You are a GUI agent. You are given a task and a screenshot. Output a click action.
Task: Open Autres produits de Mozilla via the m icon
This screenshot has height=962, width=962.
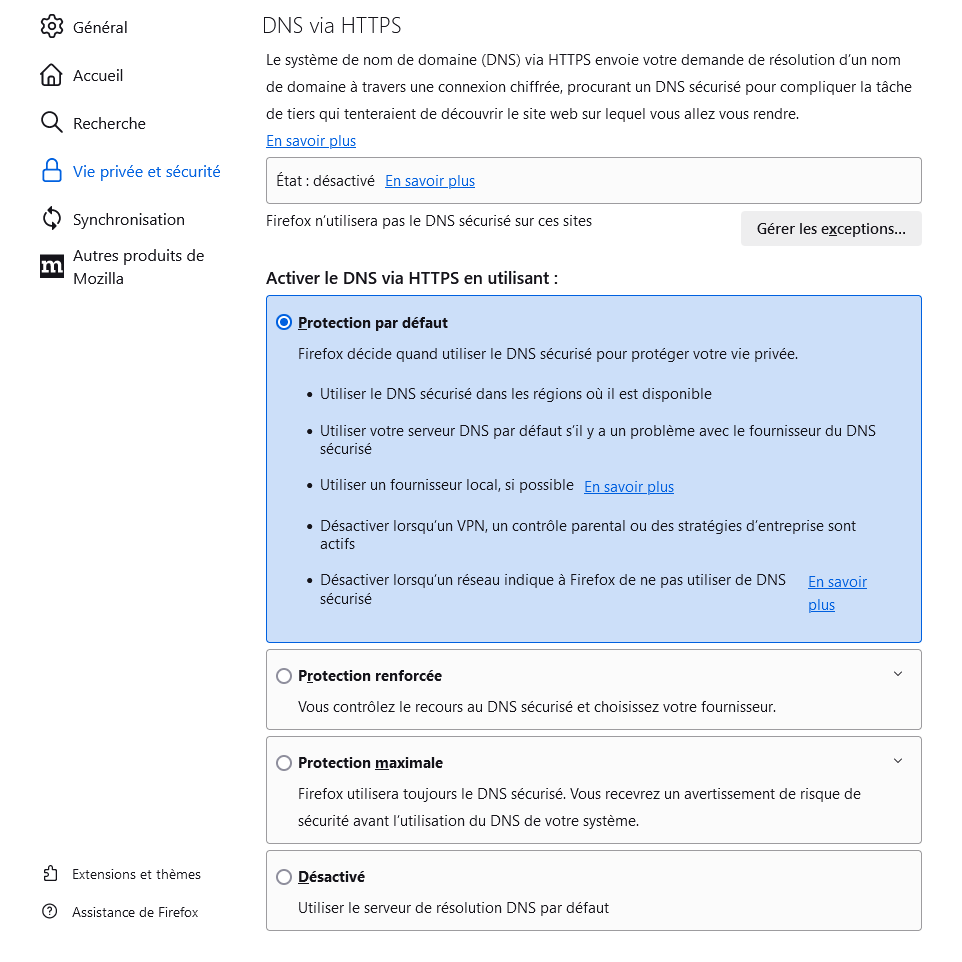52,267
